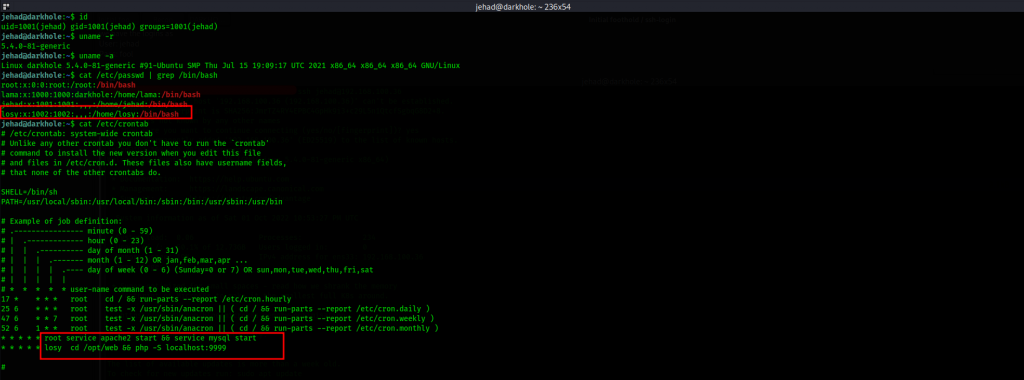Click the "cat /etc/passwd | grep /bin/bash" command
Image resolution: width=1024 pixels, height=380 pixels.
(147, 75)
